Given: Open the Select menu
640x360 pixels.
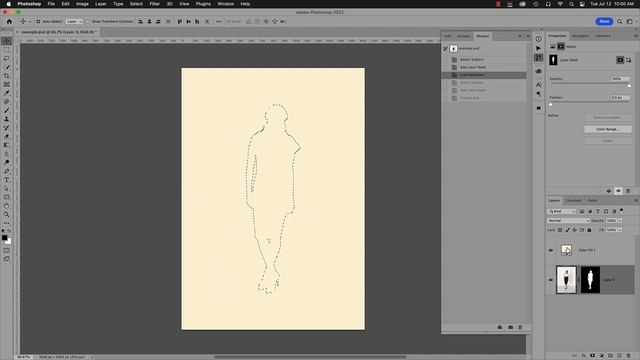Looking at the screenshot, I should (136, 4).
